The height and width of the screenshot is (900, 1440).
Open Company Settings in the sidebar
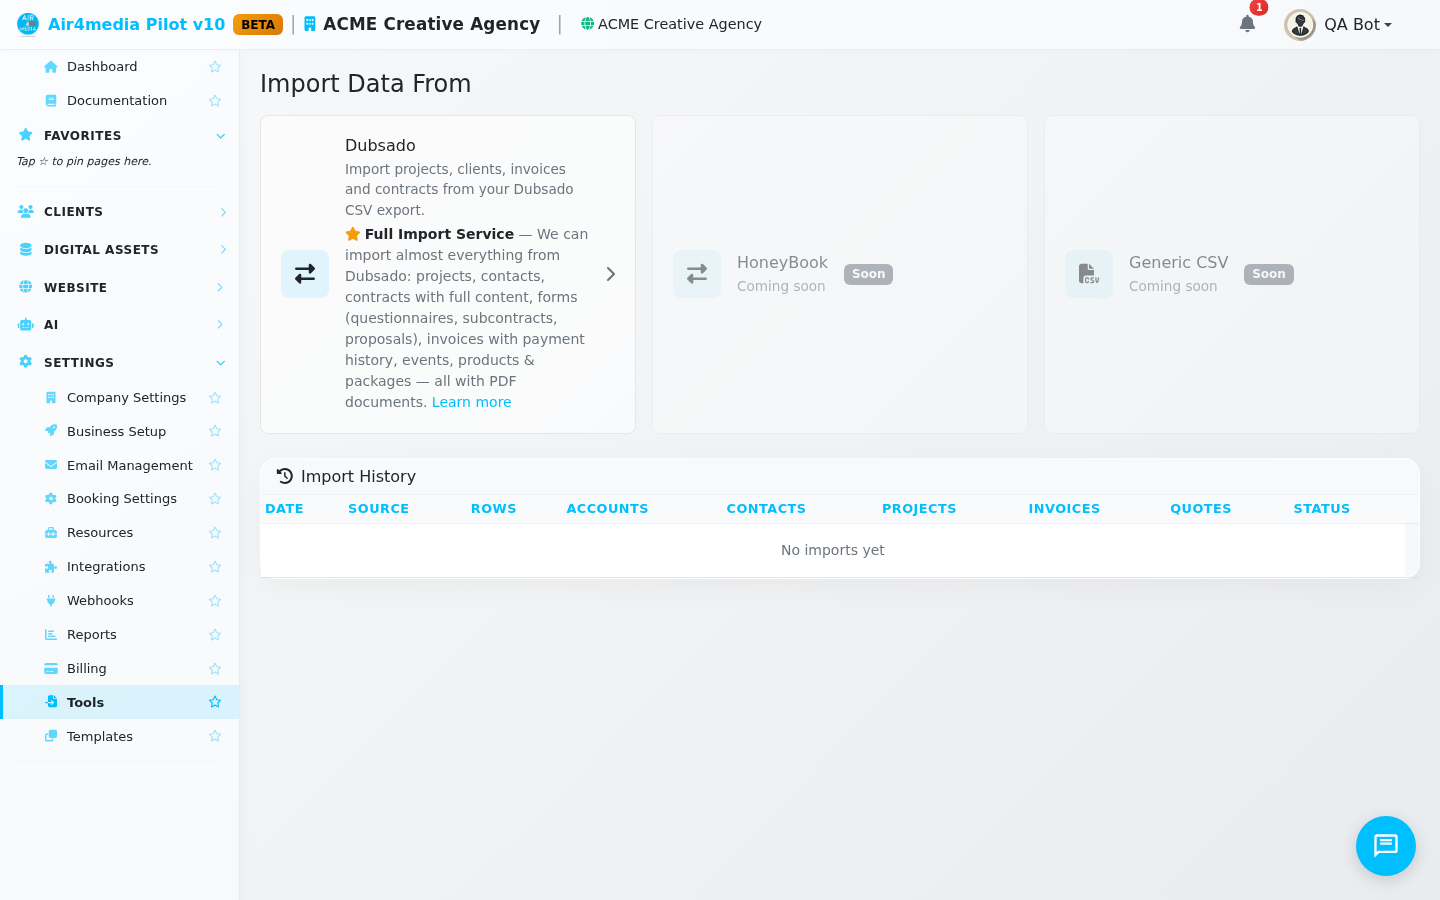click(x=126, y=398)
